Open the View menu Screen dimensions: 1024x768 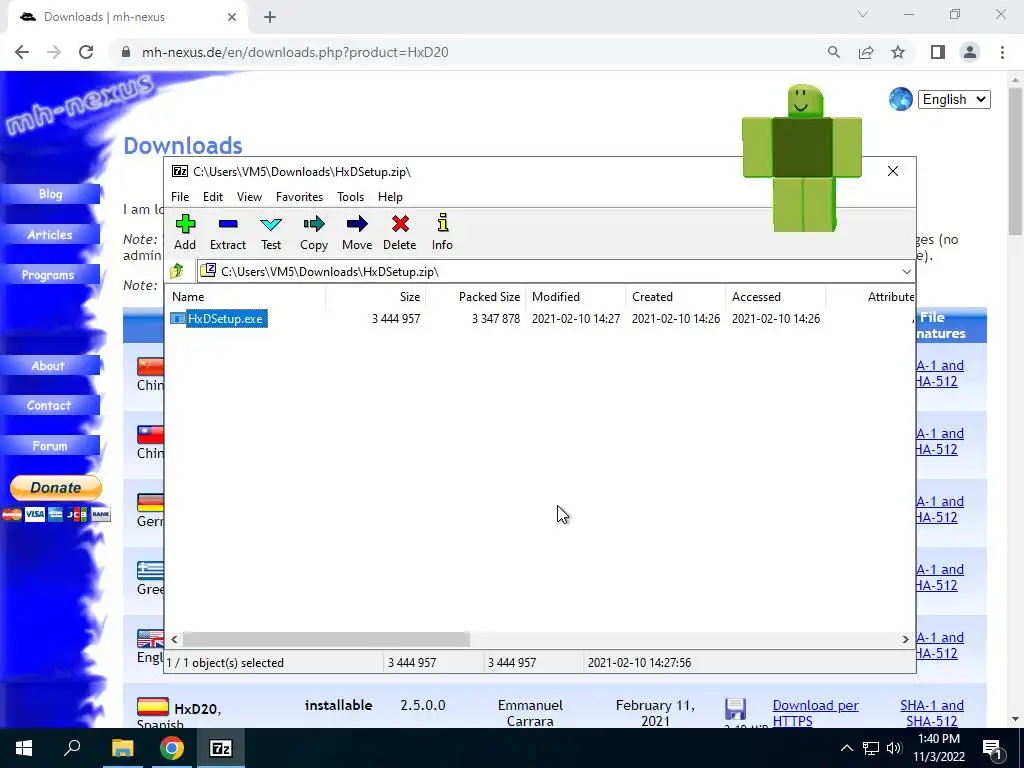click(x=249, y=197)
